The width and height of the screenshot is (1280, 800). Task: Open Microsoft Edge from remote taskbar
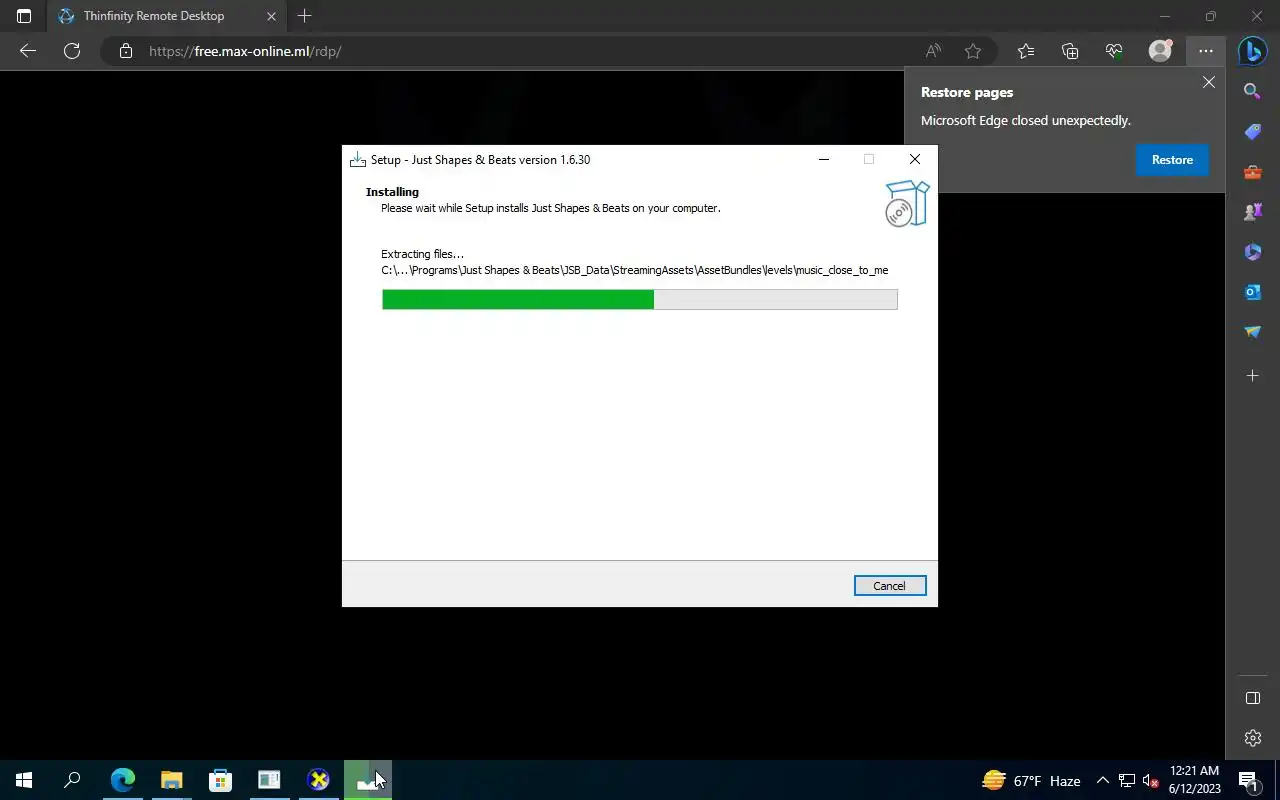point(123,781)
